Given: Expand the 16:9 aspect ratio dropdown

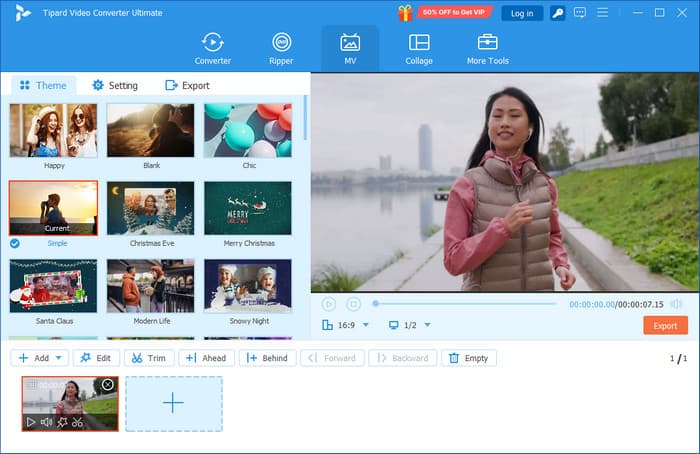Looking at the screenshot, I should click(365, 325).
